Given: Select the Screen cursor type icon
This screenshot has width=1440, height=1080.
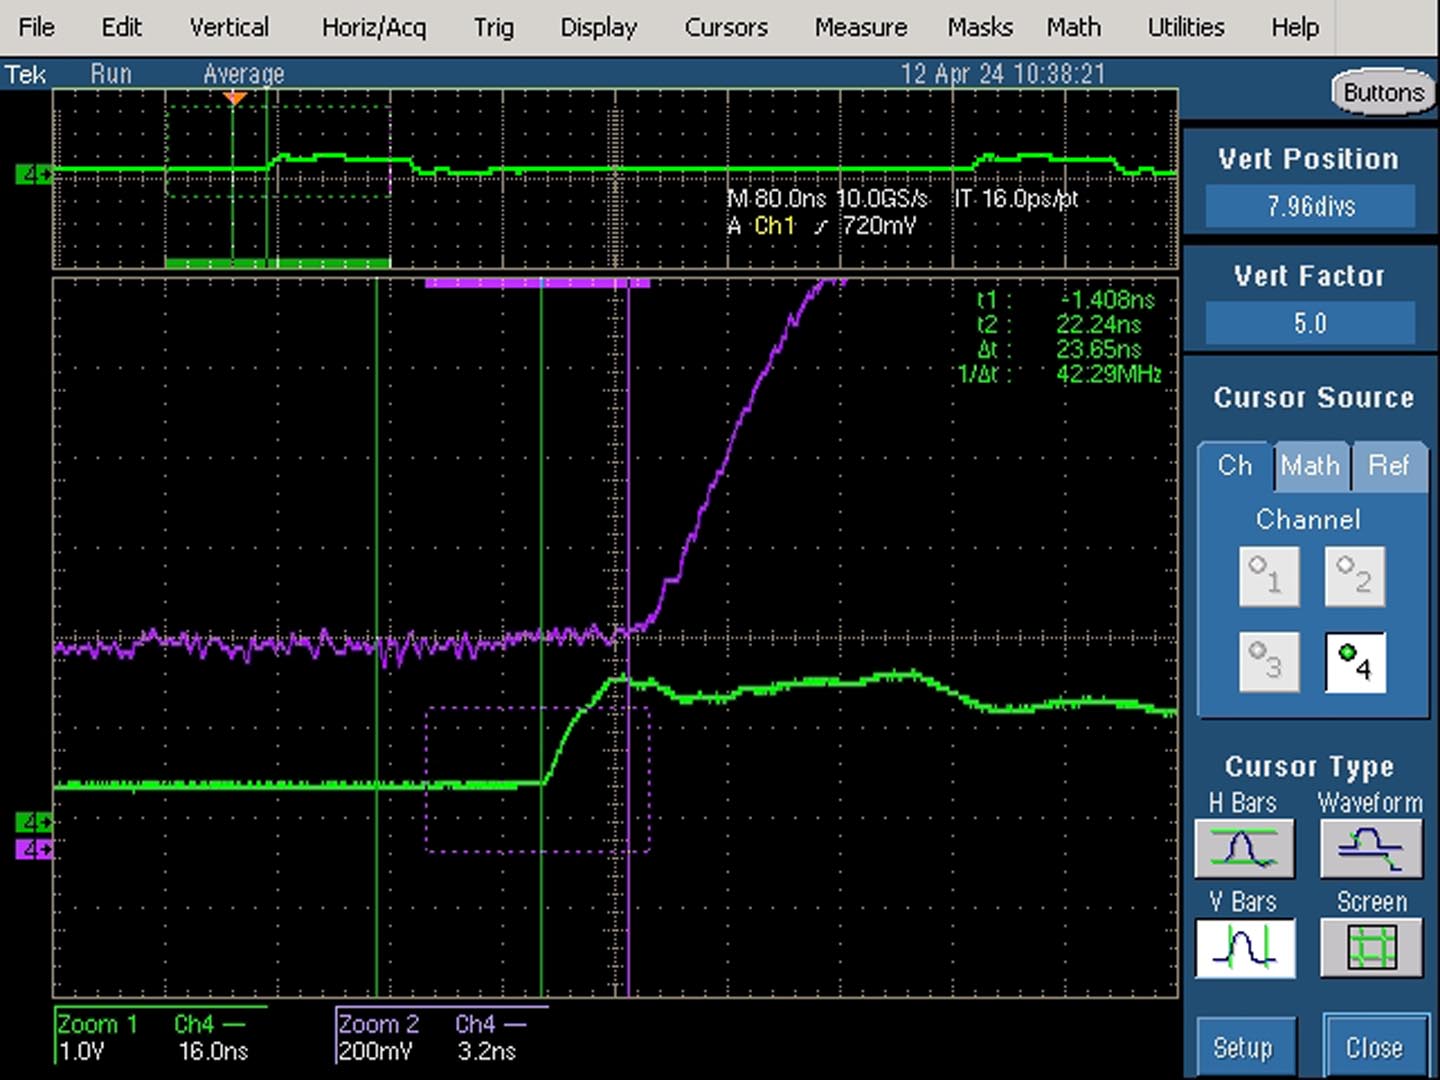Looking at the screenshot, I should pos(1371,947).
